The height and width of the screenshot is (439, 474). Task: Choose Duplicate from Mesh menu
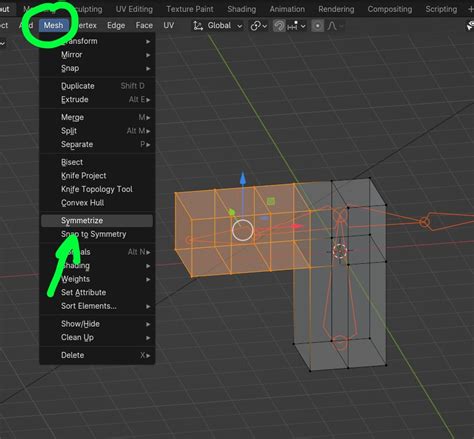(x=97, y=86)
